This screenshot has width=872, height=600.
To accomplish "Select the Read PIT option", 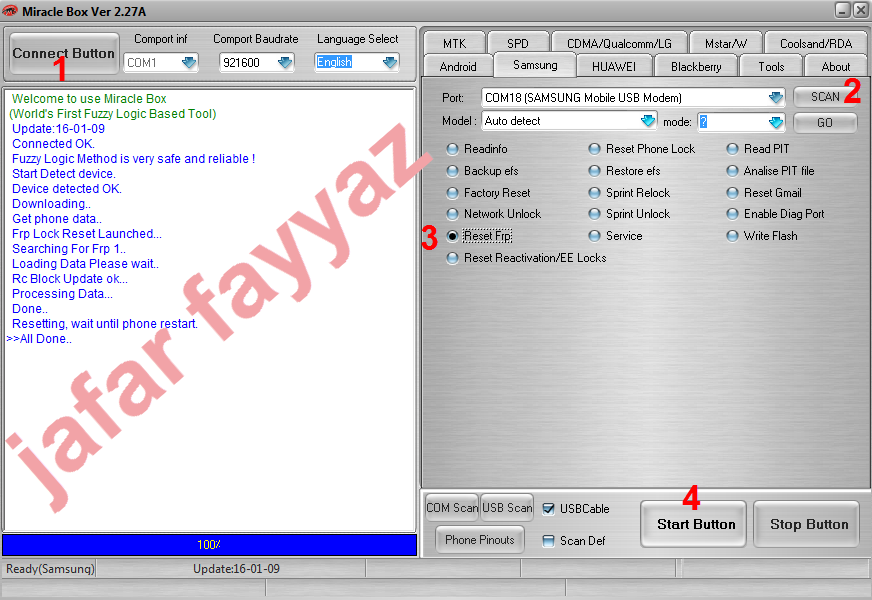I will pos(757,149).
